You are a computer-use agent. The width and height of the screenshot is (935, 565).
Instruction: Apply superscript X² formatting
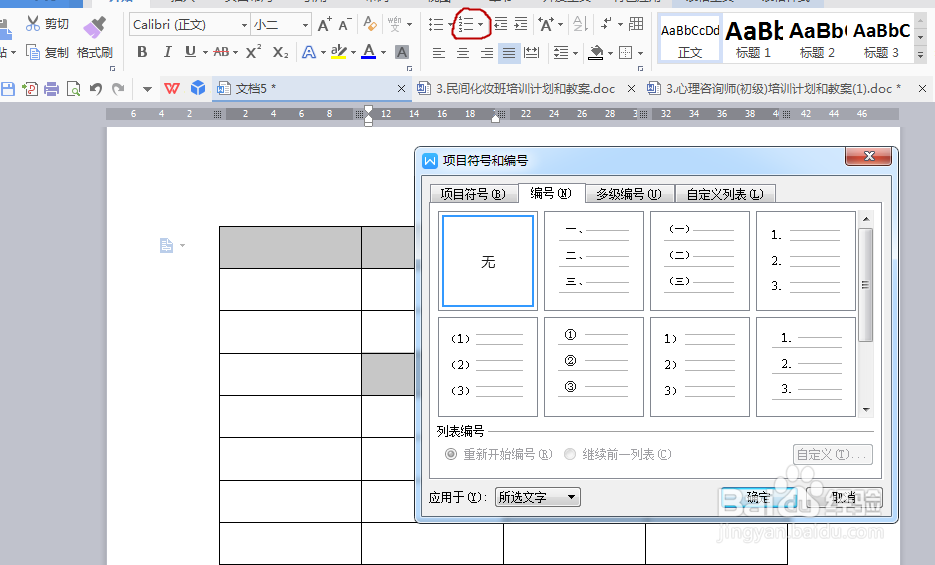point(253,52)
